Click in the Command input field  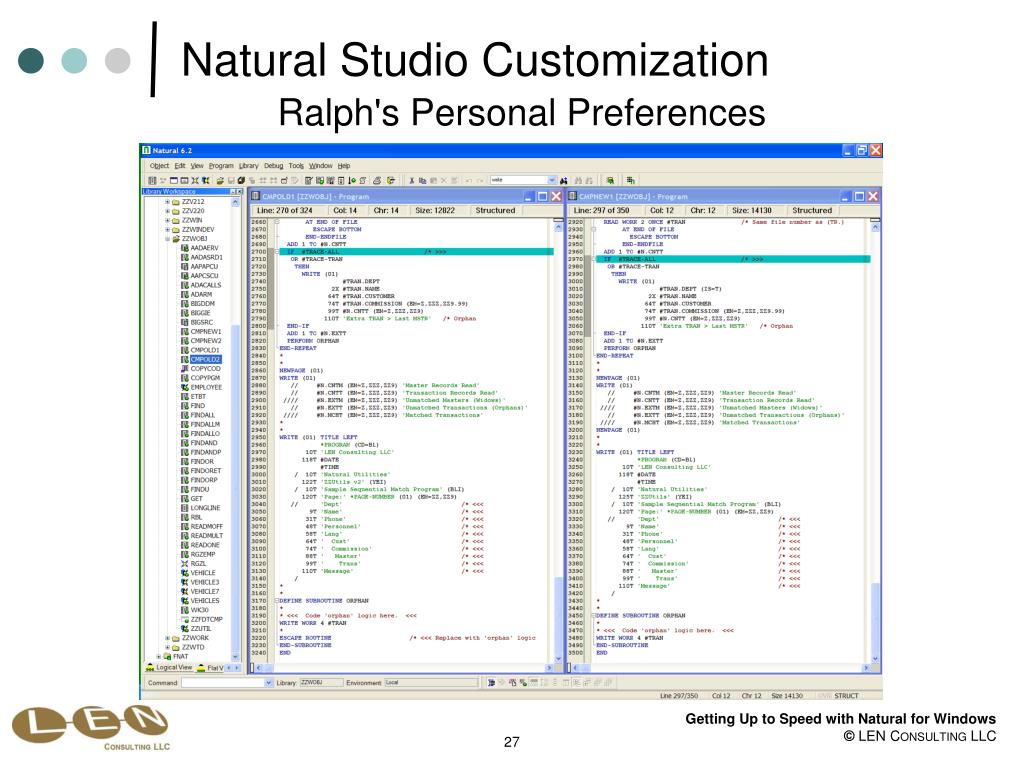tap(223, 682)
